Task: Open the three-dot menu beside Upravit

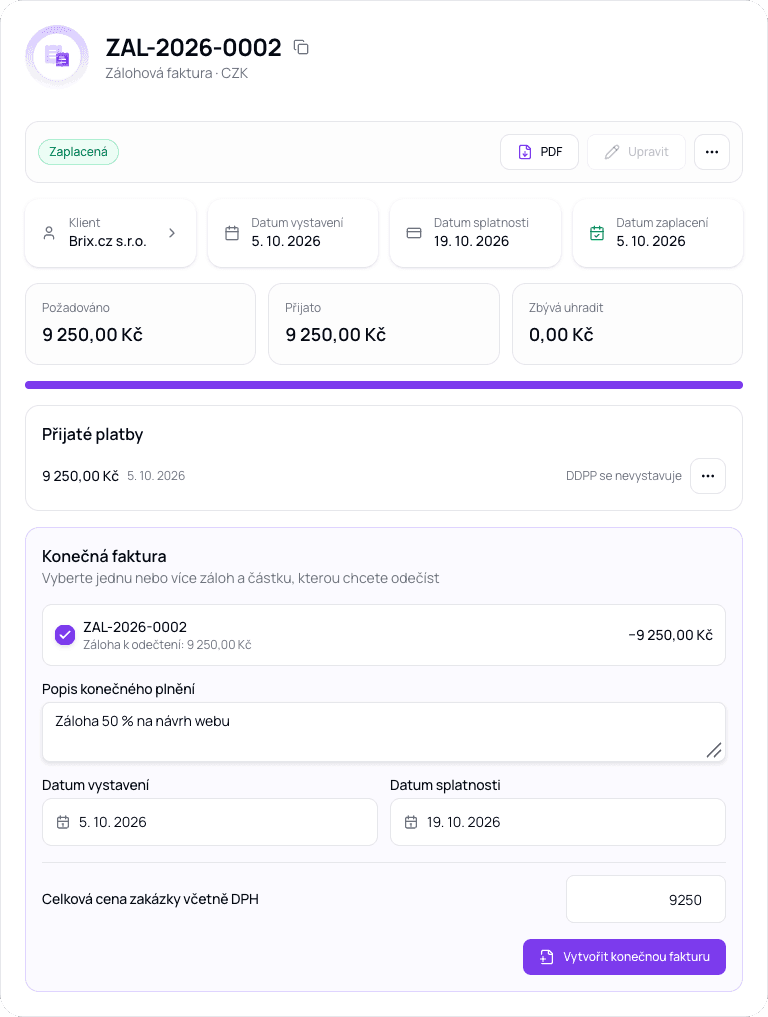Action: click(712, 152)
